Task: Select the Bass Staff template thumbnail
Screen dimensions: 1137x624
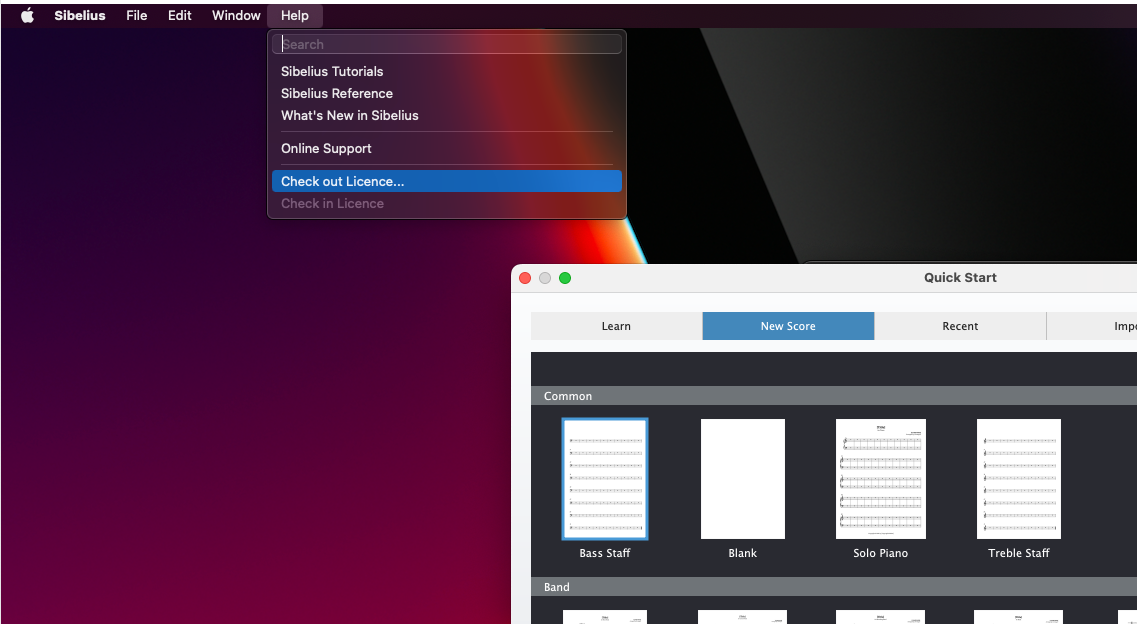Action: click(605, 479)
